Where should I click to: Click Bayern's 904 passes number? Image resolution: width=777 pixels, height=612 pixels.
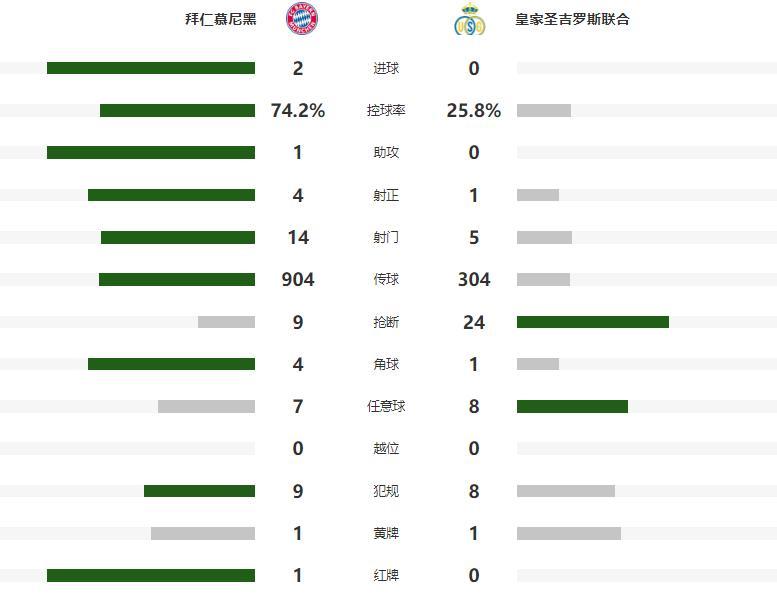click(x=298, y=280)
